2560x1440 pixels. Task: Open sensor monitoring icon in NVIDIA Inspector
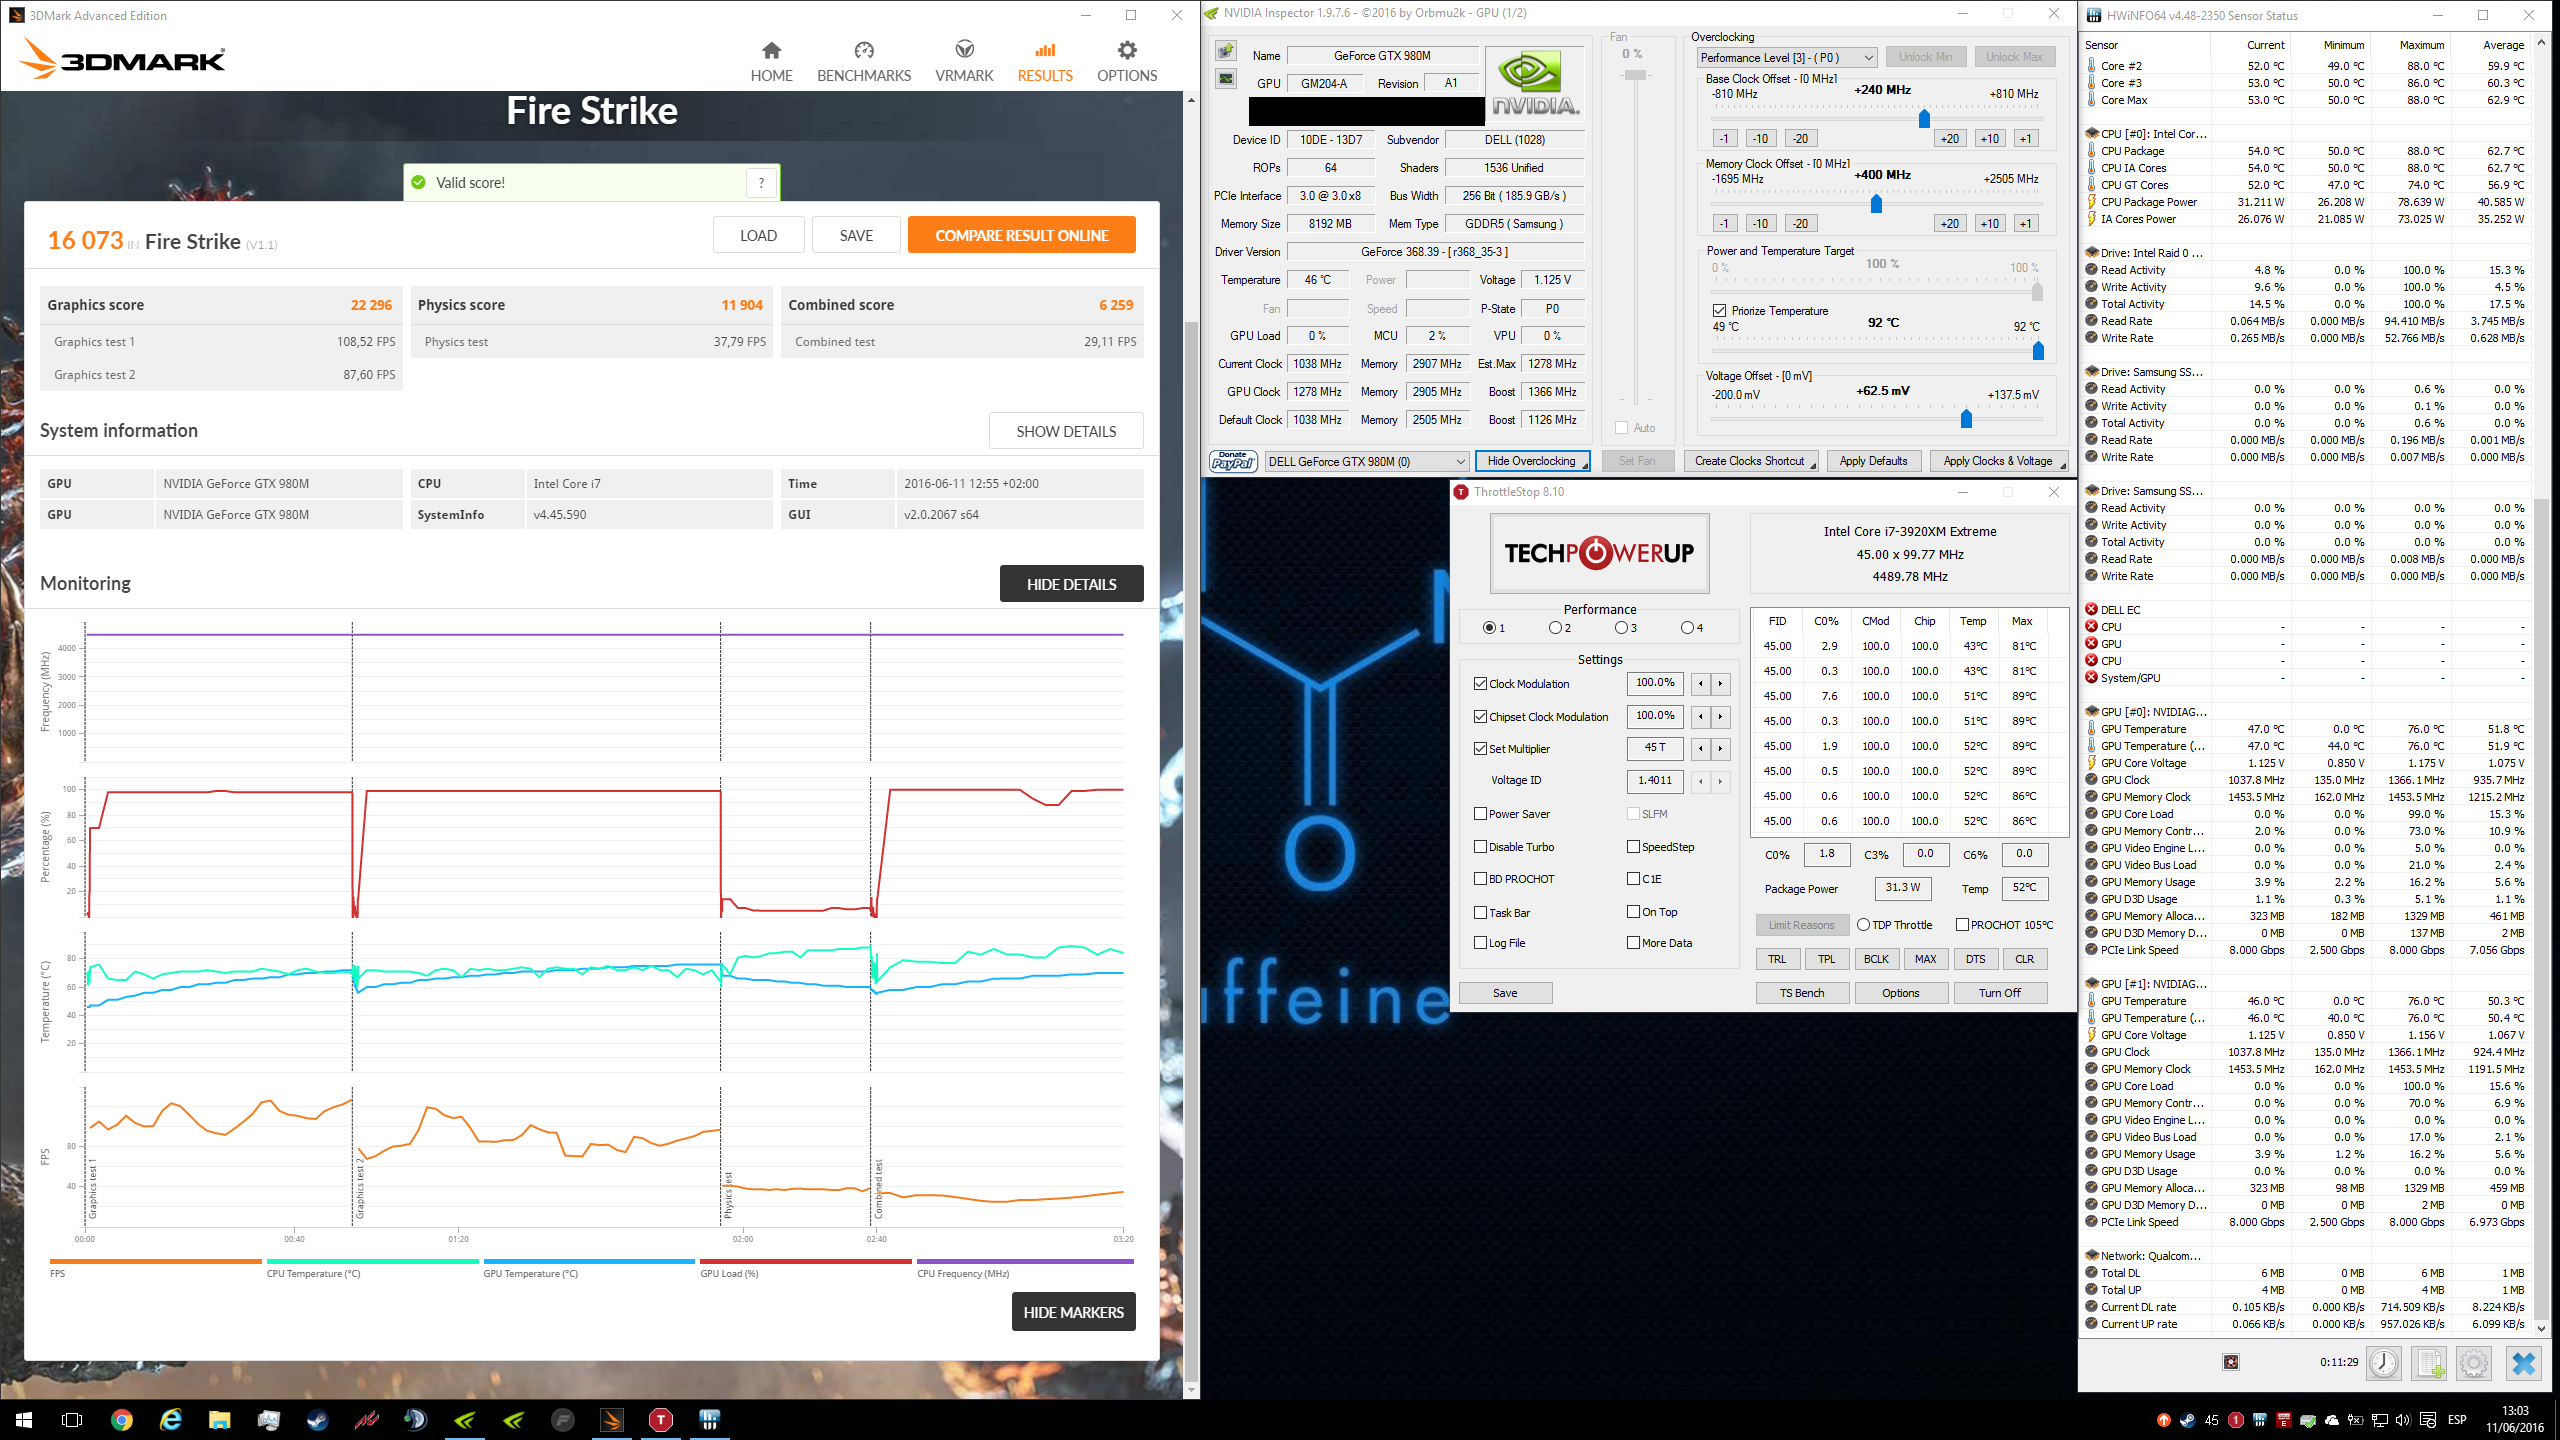tap(1226, 79)
